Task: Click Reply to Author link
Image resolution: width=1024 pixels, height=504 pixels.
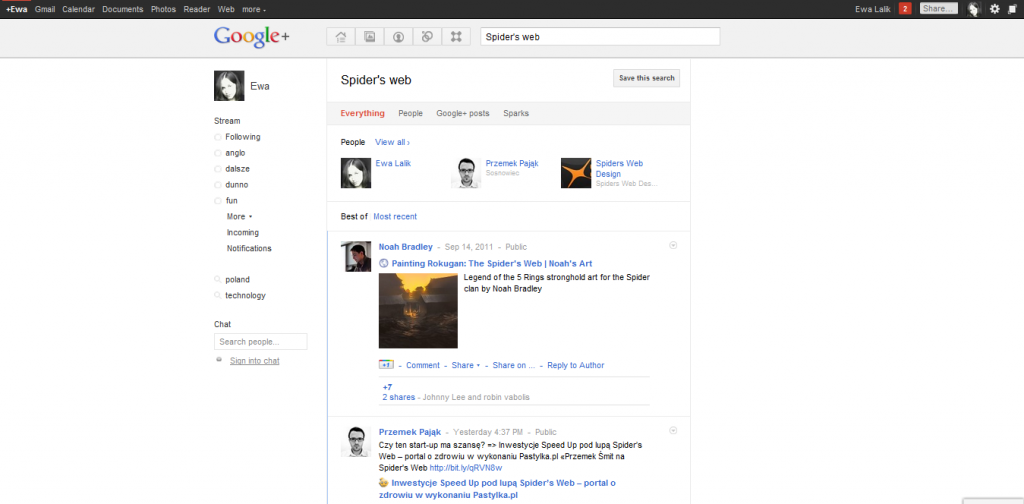Action: click(576, 365)
